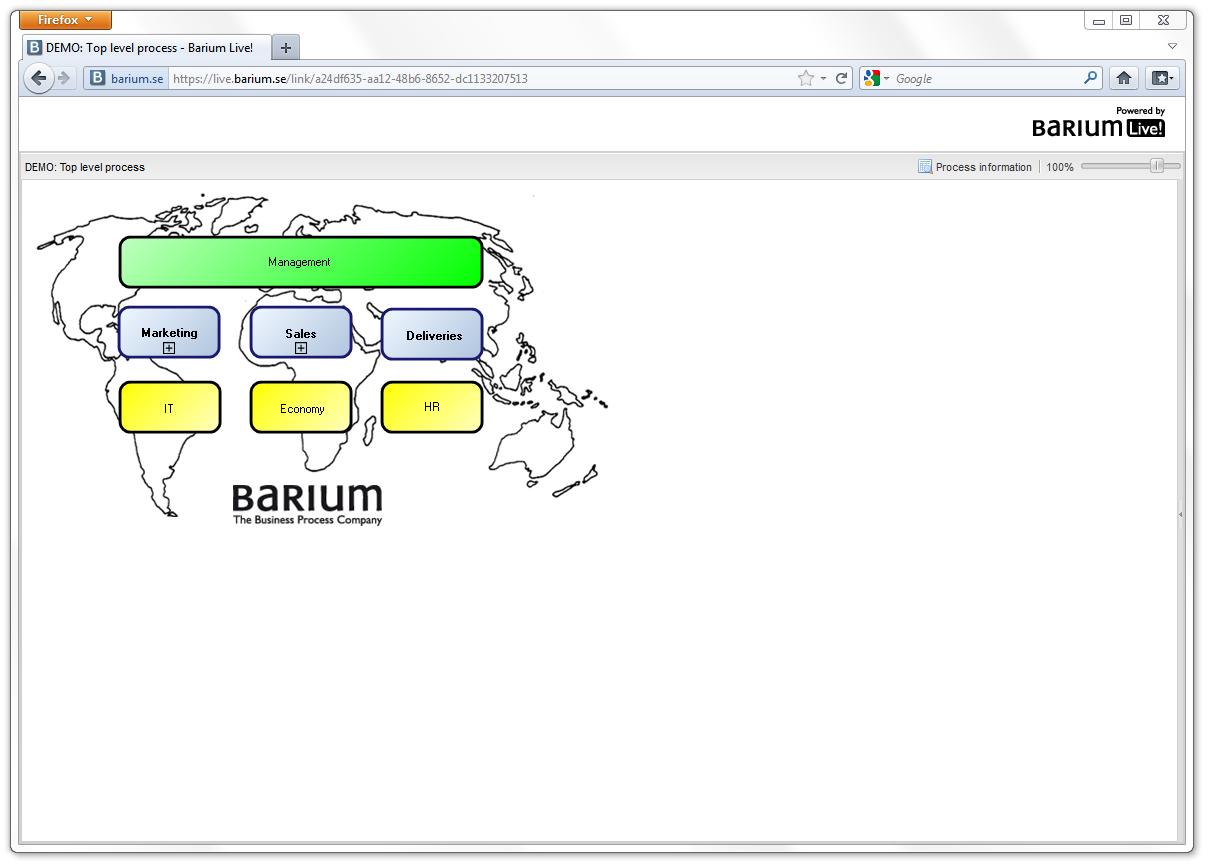Open the Firefox application menu

(65, 20)
